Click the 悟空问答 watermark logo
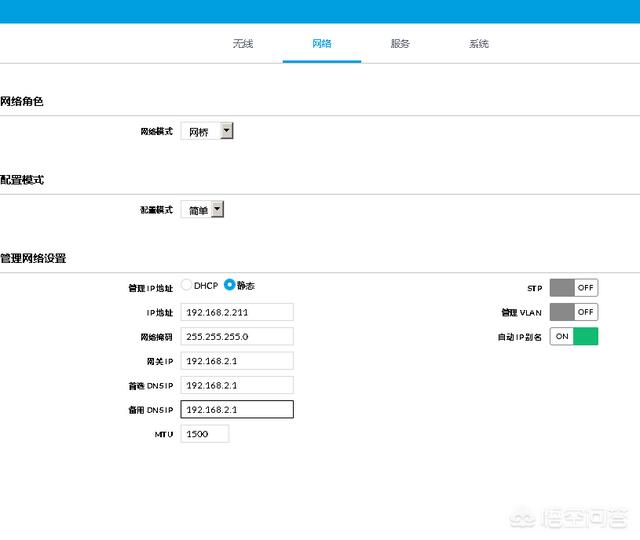Screen dimensions: 640x540 pos(570,517)
